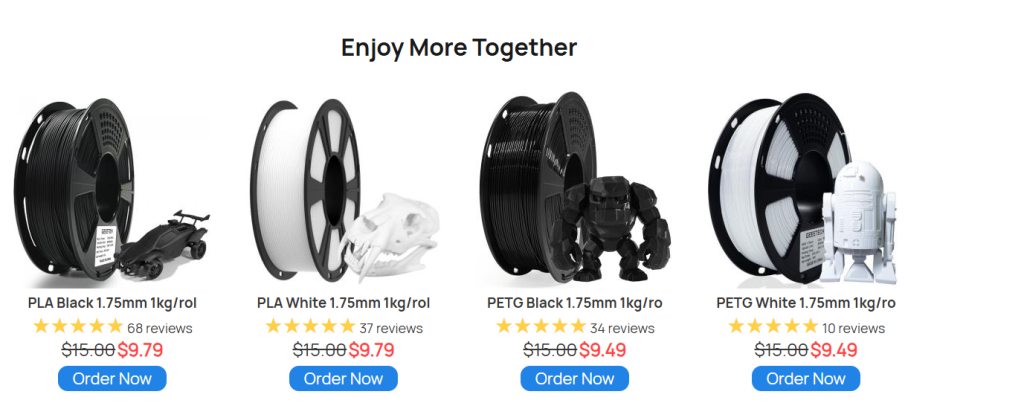Viewport: 1024px width, 403px height.
Task: Order the PLA Black filament now
Action: [112, 378]
